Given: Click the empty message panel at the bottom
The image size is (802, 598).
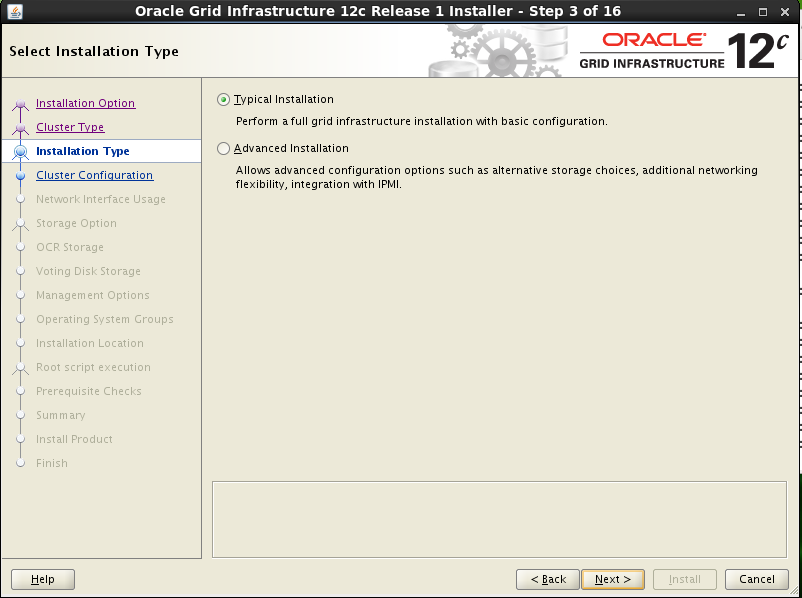Looking at the screenshot, I should tap(499, 518).
